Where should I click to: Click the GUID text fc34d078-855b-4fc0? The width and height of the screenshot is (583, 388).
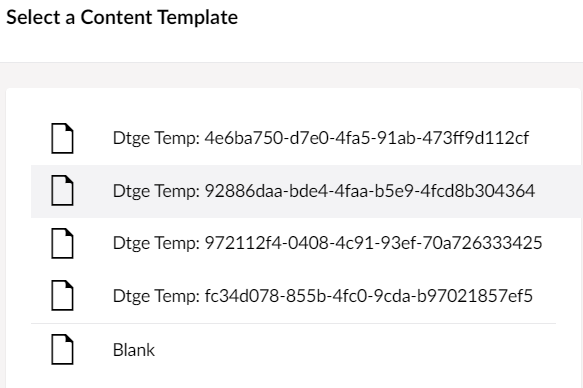pyautogui.click(x=286, y=296)
